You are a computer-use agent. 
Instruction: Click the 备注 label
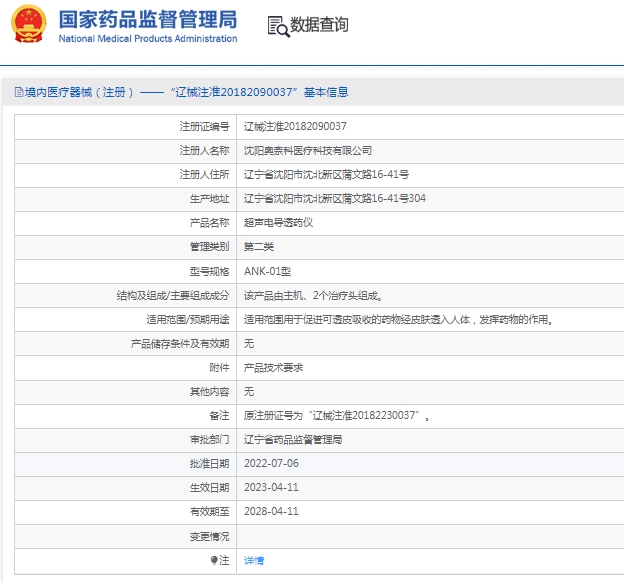pyautogui.click(x=219, y=415)
